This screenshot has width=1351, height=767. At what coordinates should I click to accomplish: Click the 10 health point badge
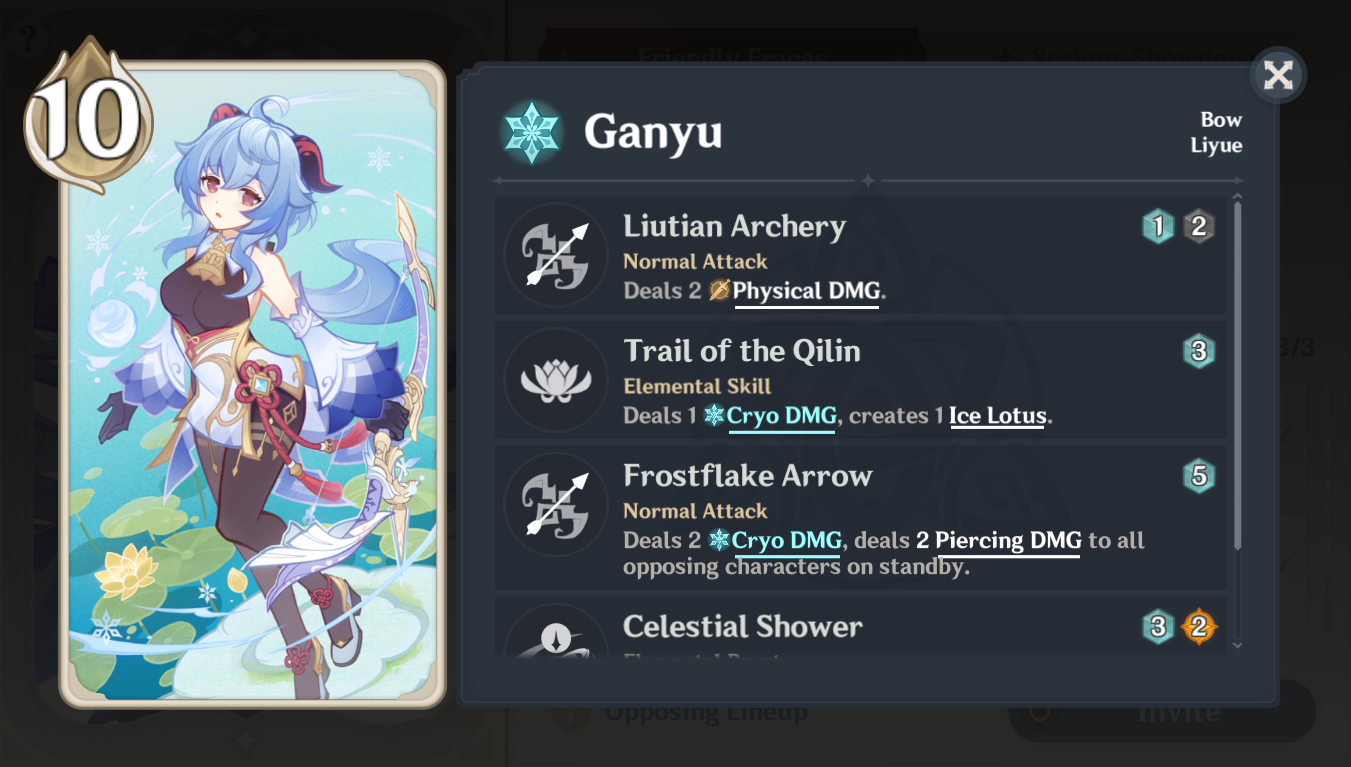click(87, 115)
